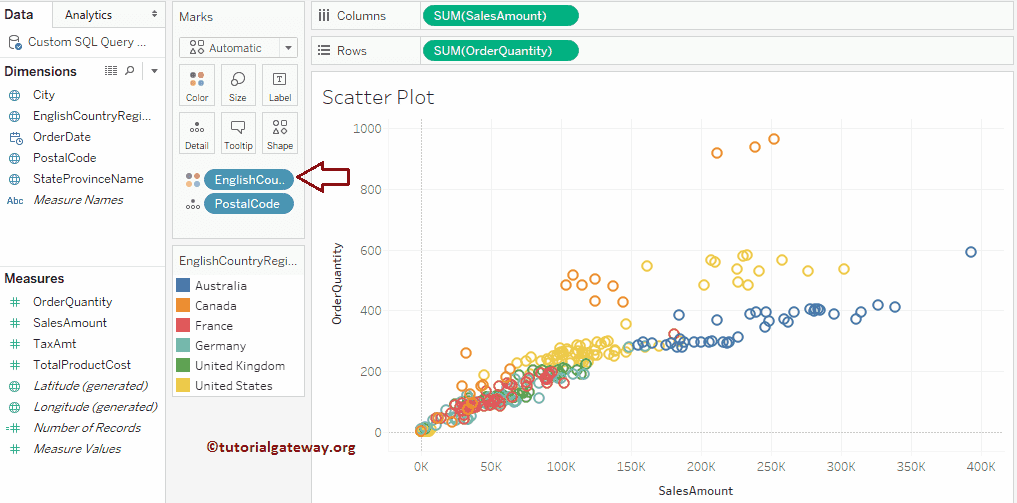Click the TotalProductCost measure field
Viewport: 1017px width, 503px height.
coord(82,365)
